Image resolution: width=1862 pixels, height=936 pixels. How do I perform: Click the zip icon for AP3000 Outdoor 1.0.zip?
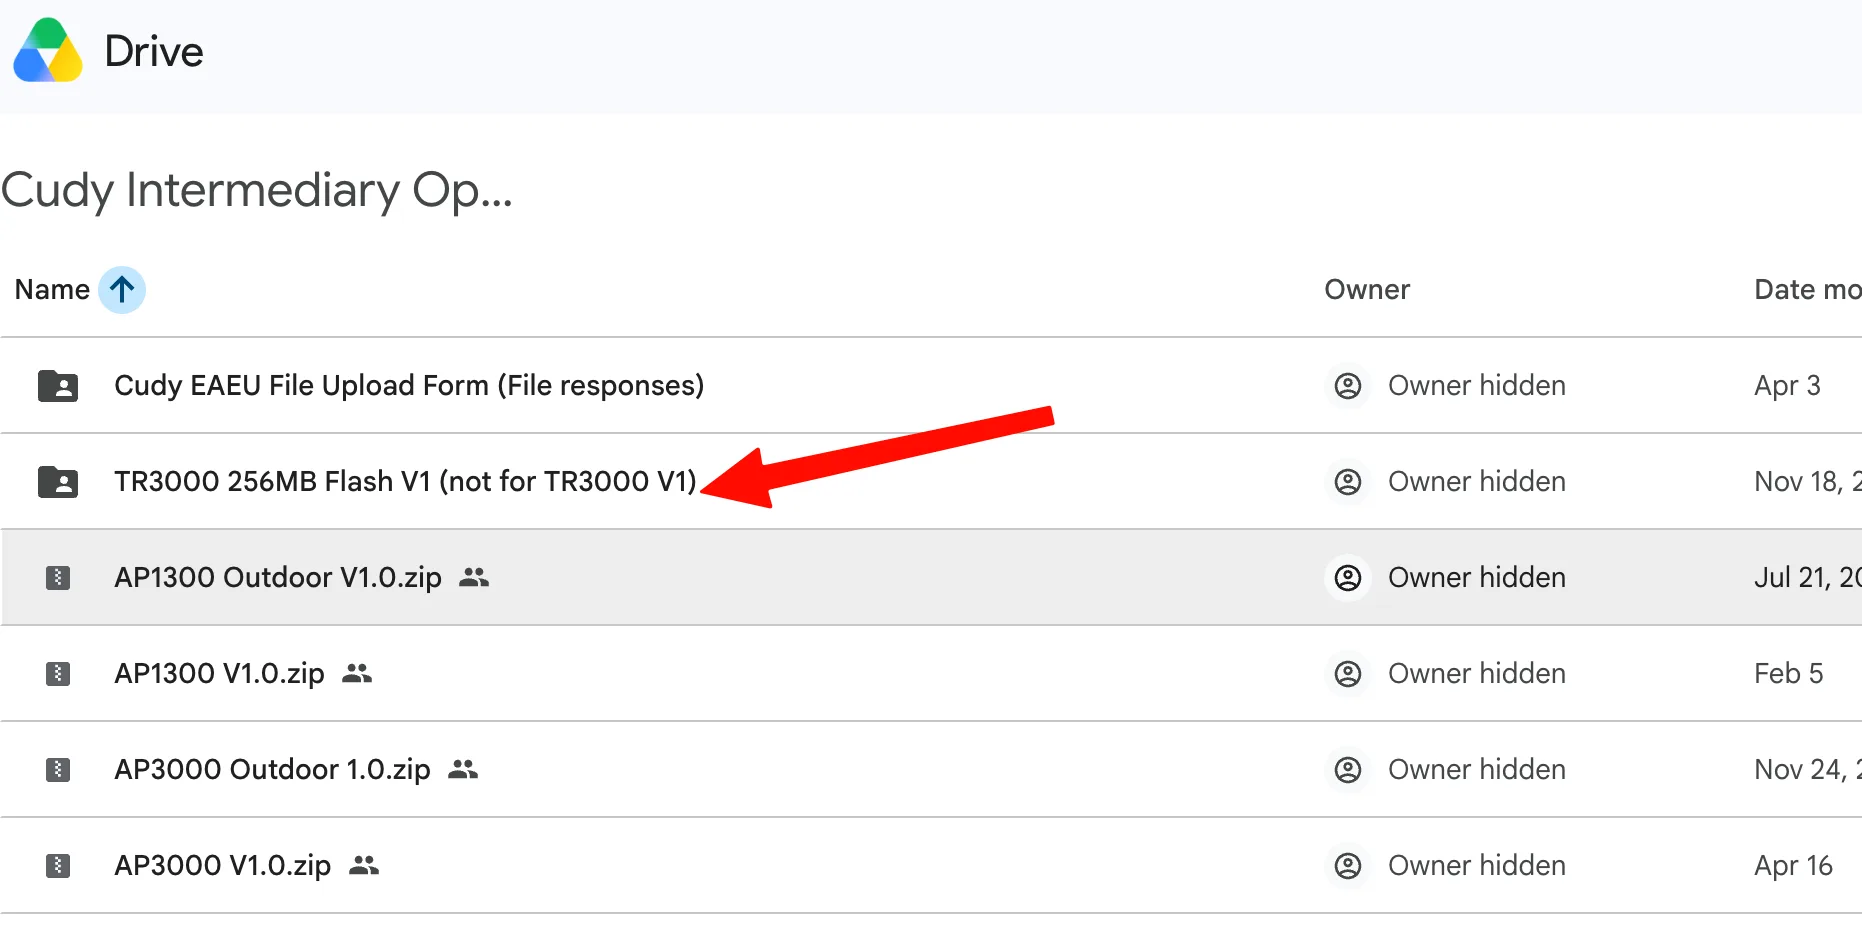pos(58,770)
